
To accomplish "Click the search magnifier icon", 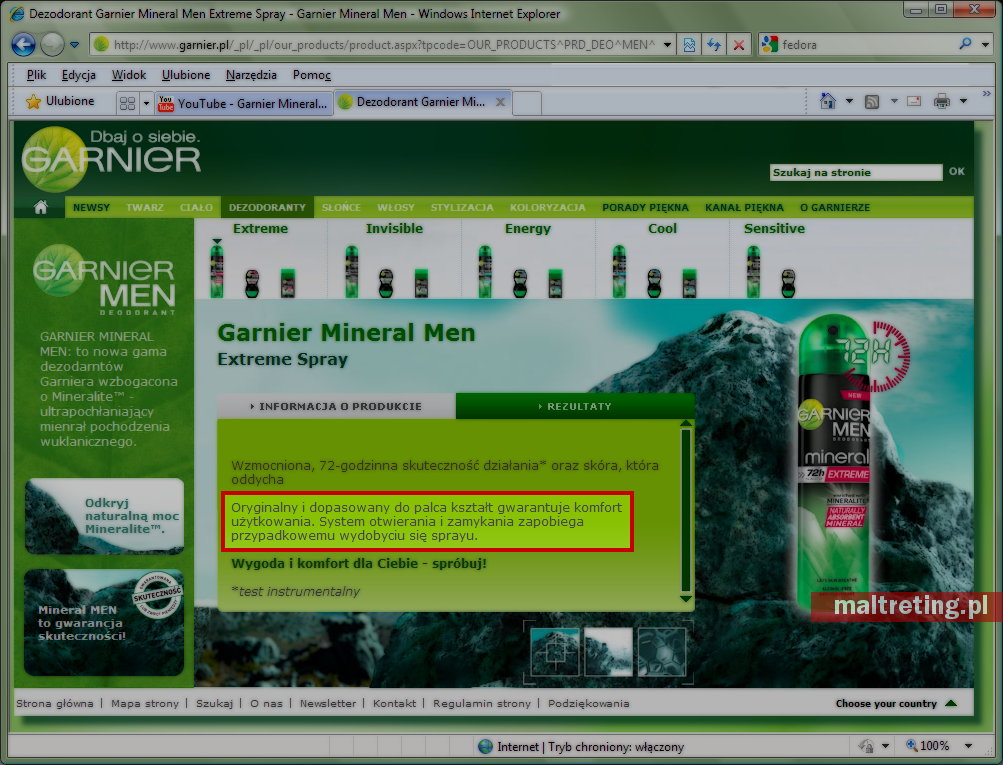I will tap(965, 44).
